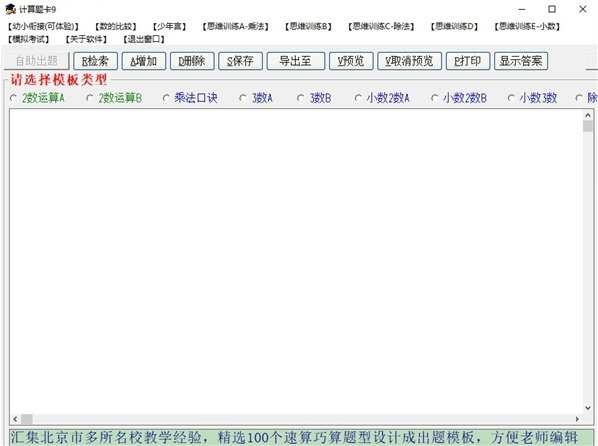Click the D删除 delete button
598x446 pixels.
192,61
